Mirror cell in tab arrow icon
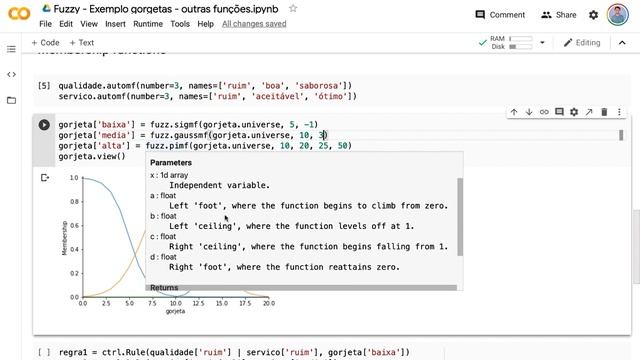Screen dimensions: 640x360 tap(589, 112)
